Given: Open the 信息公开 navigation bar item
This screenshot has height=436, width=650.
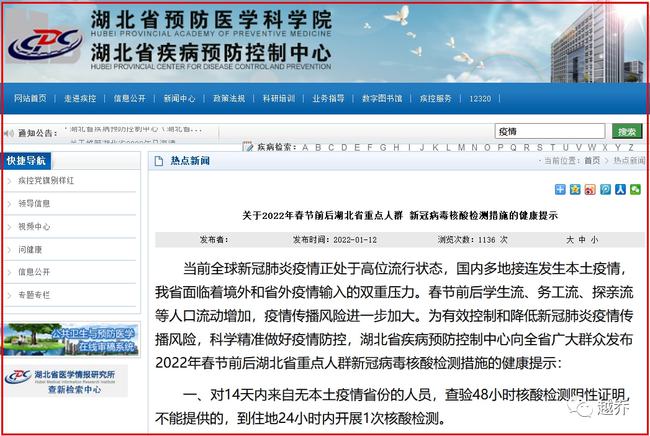Looking at the screenshot, I should 130,98.
